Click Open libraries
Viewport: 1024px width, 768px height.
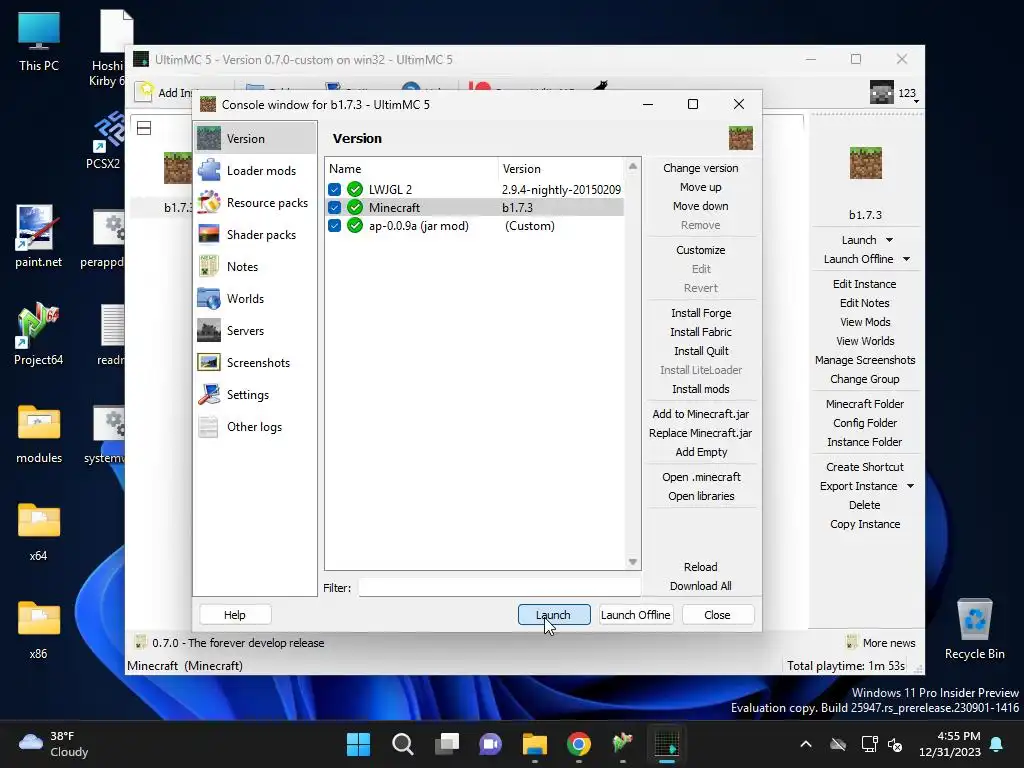coord(701,496)
